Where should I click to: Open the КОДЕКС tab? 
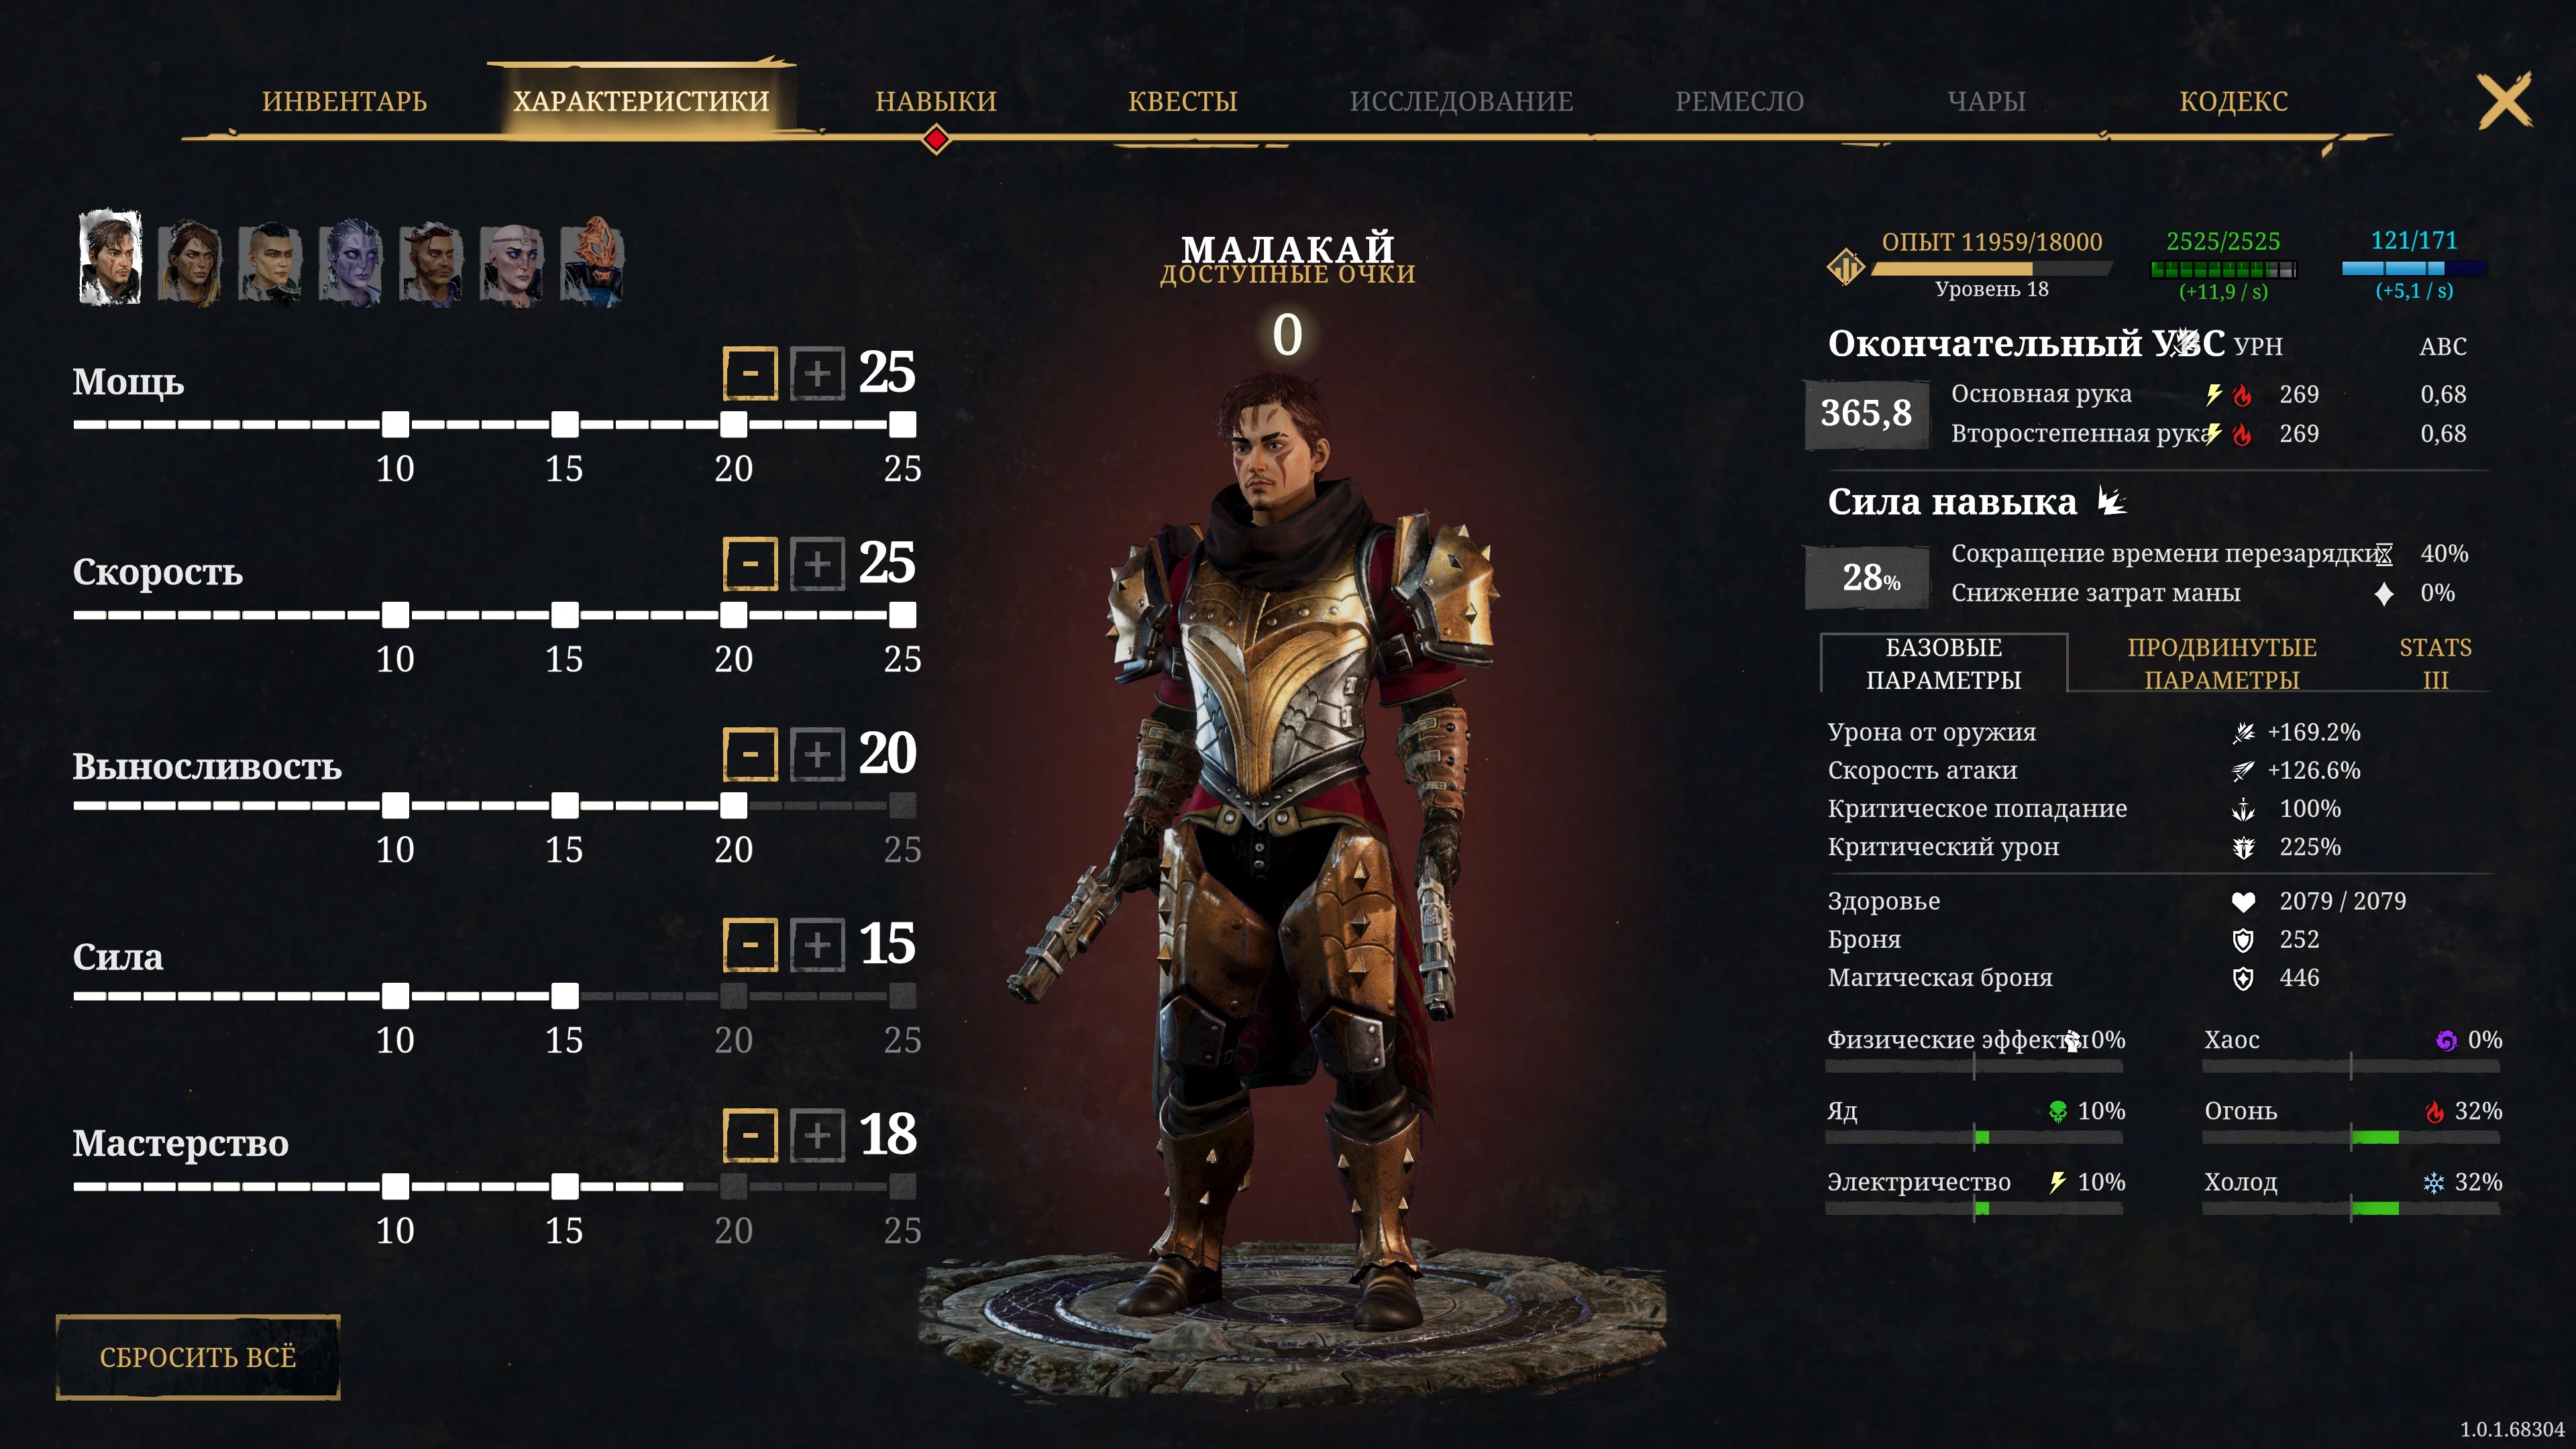point(2233,101)
